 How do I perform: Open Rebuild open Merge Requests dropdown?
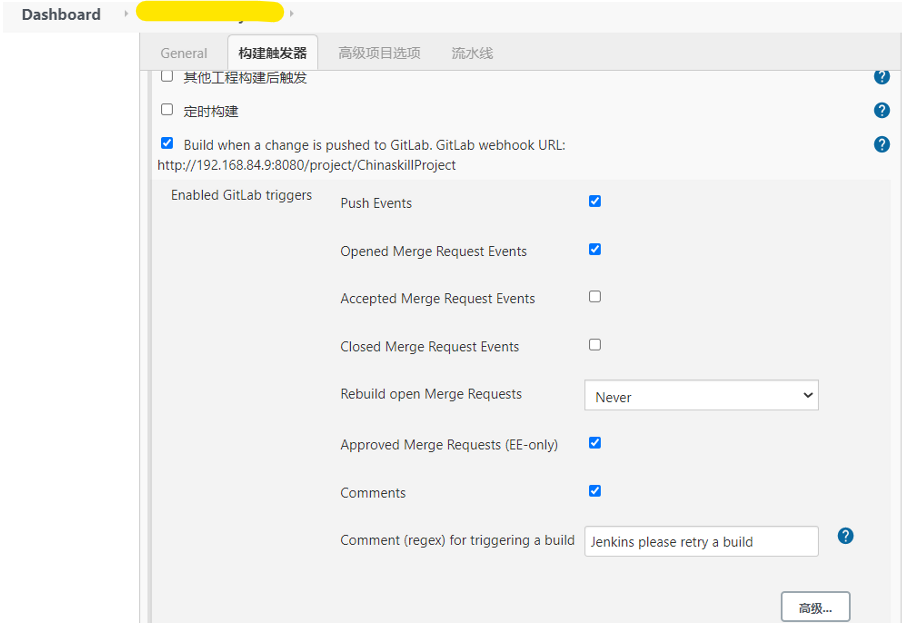700,396
